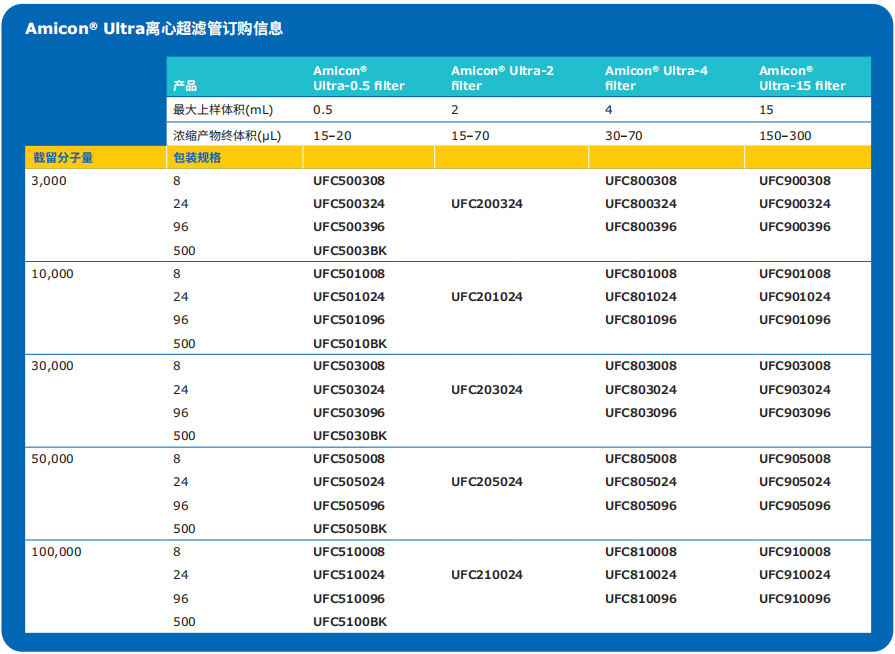Click the '30,000' molecular weight cutoff
This screenshot has height=654, width=895.
click(x=53, y=366)
